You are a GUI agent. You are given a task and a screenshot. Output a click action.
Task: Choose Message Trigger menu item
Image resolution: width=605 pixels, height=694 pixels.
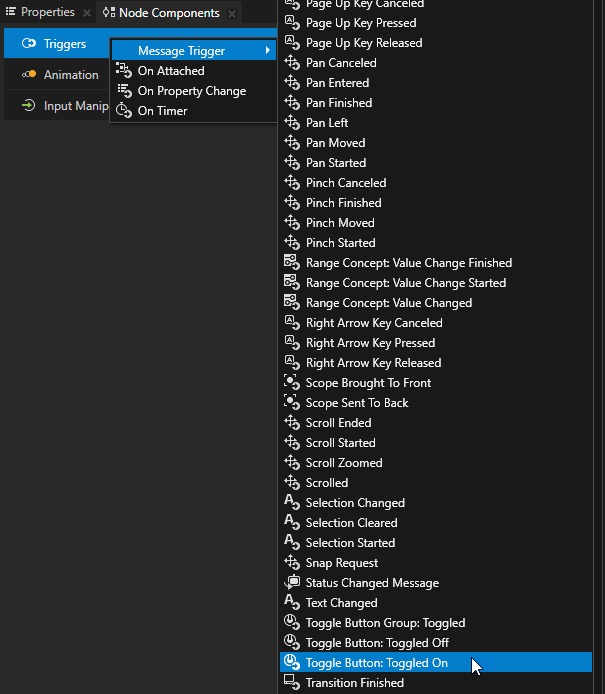pyautogui.click(x=193, y=50)
